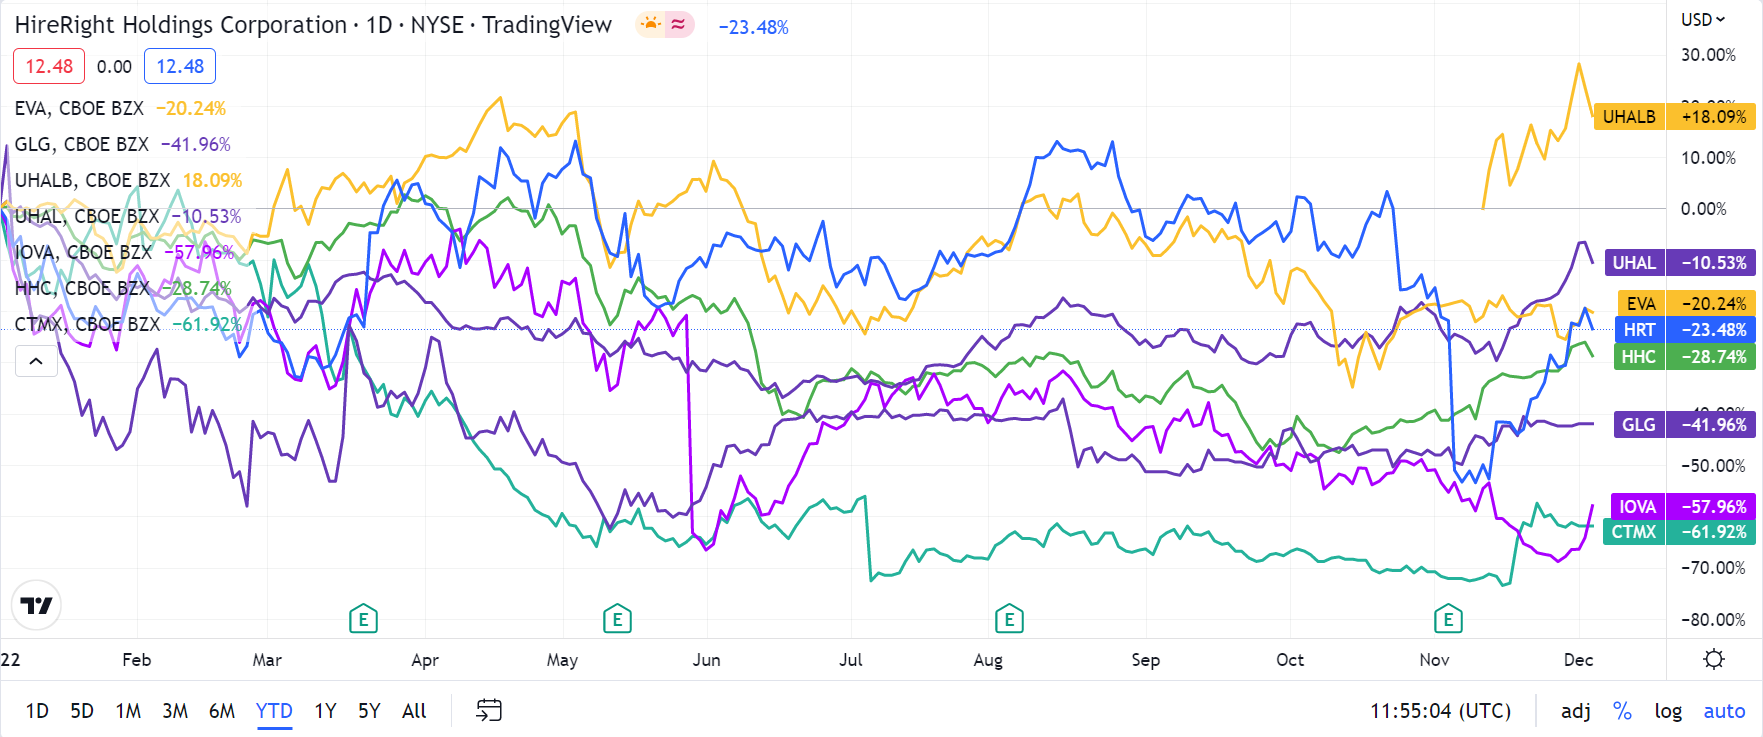
Task: Click the earnings marker near August
Action: pyautogui.click(x=1009, y=620)
